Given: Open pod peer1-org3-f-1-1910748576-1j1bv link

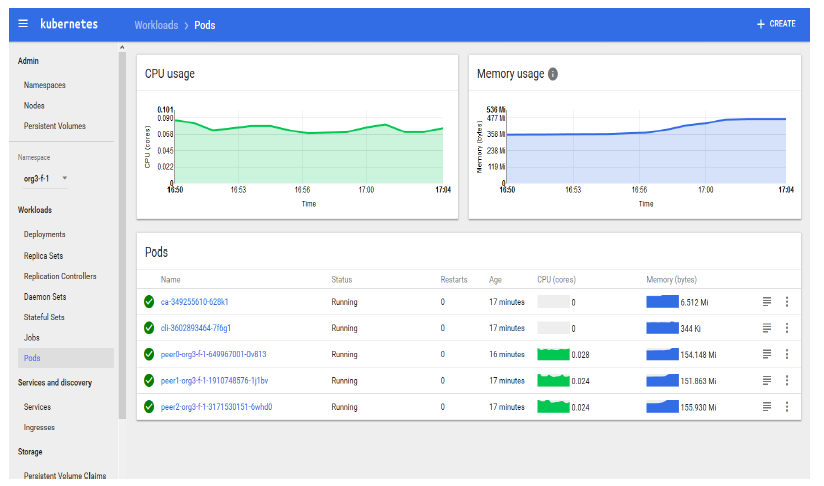Looking at the screenshot, I should [214, 380].
